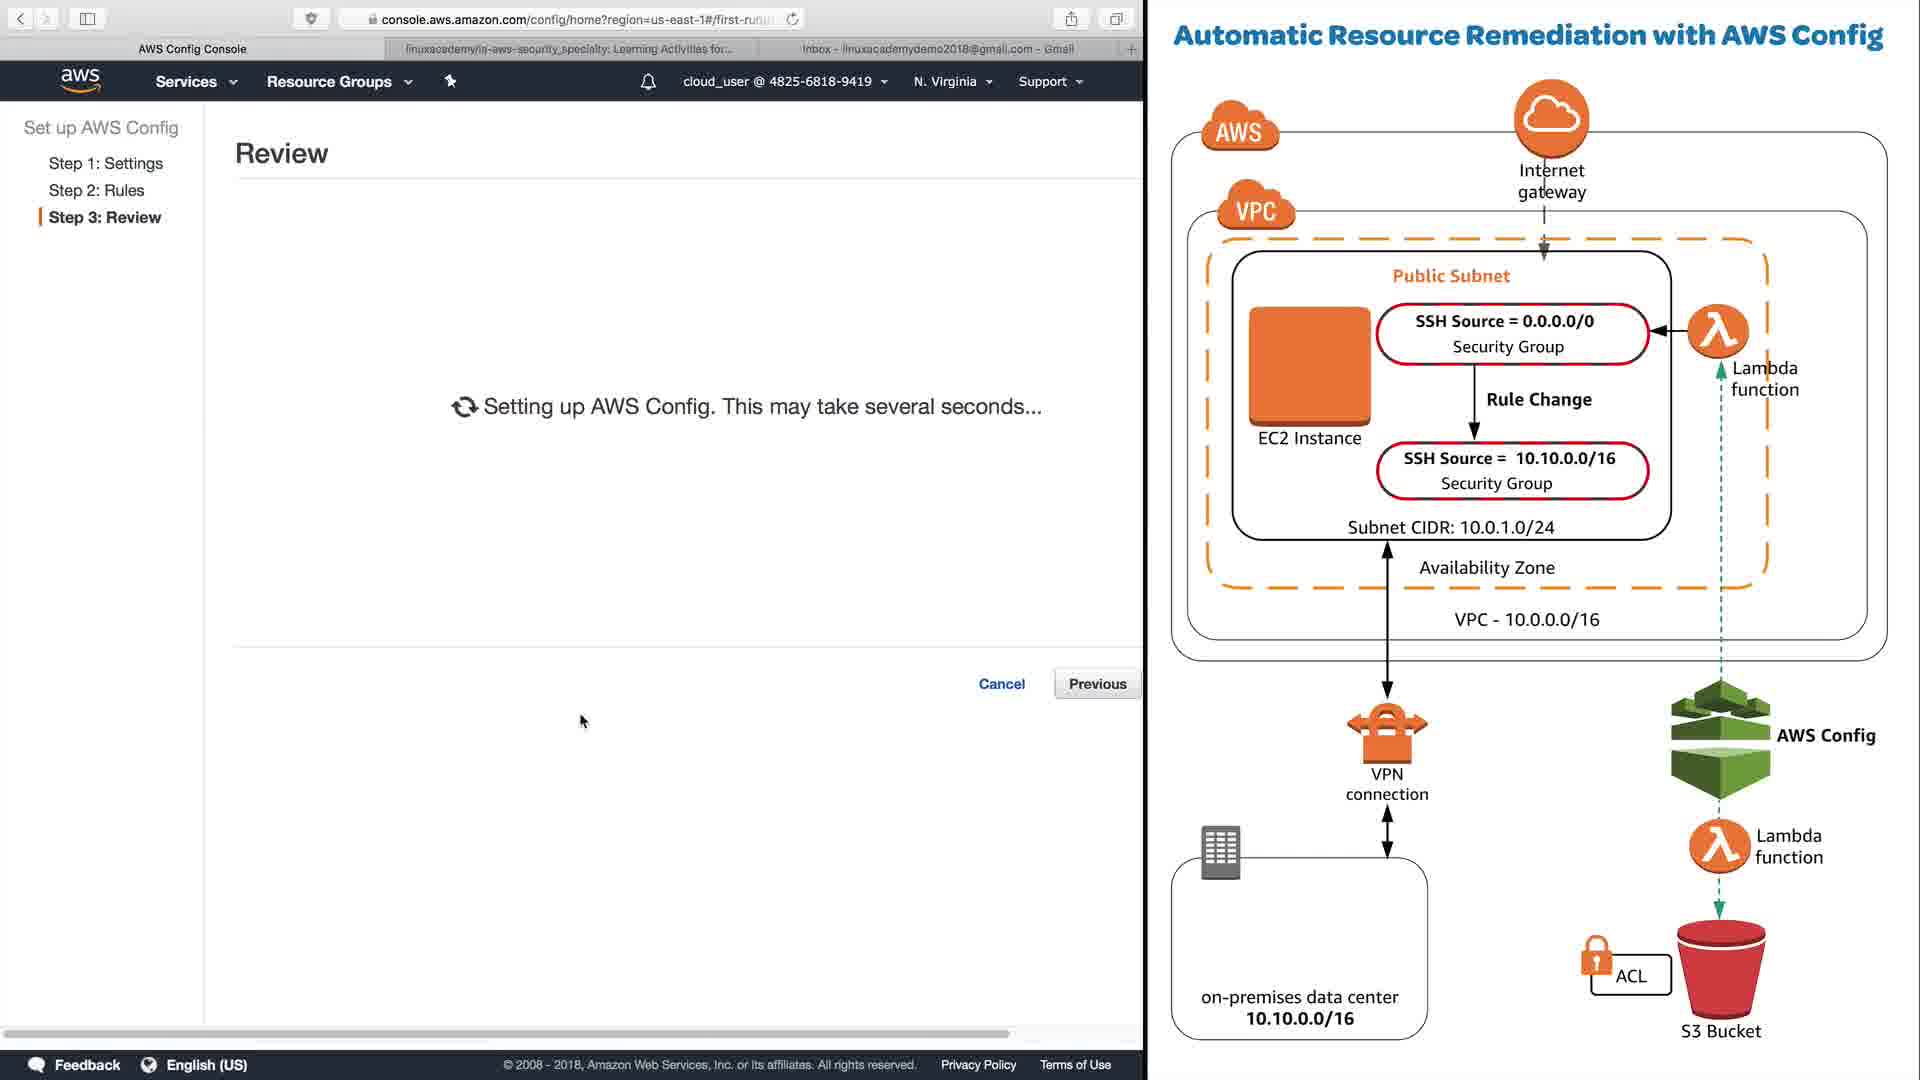
Task: Toggle the Safari sidebar icon
Action: (x=87, y=19)
